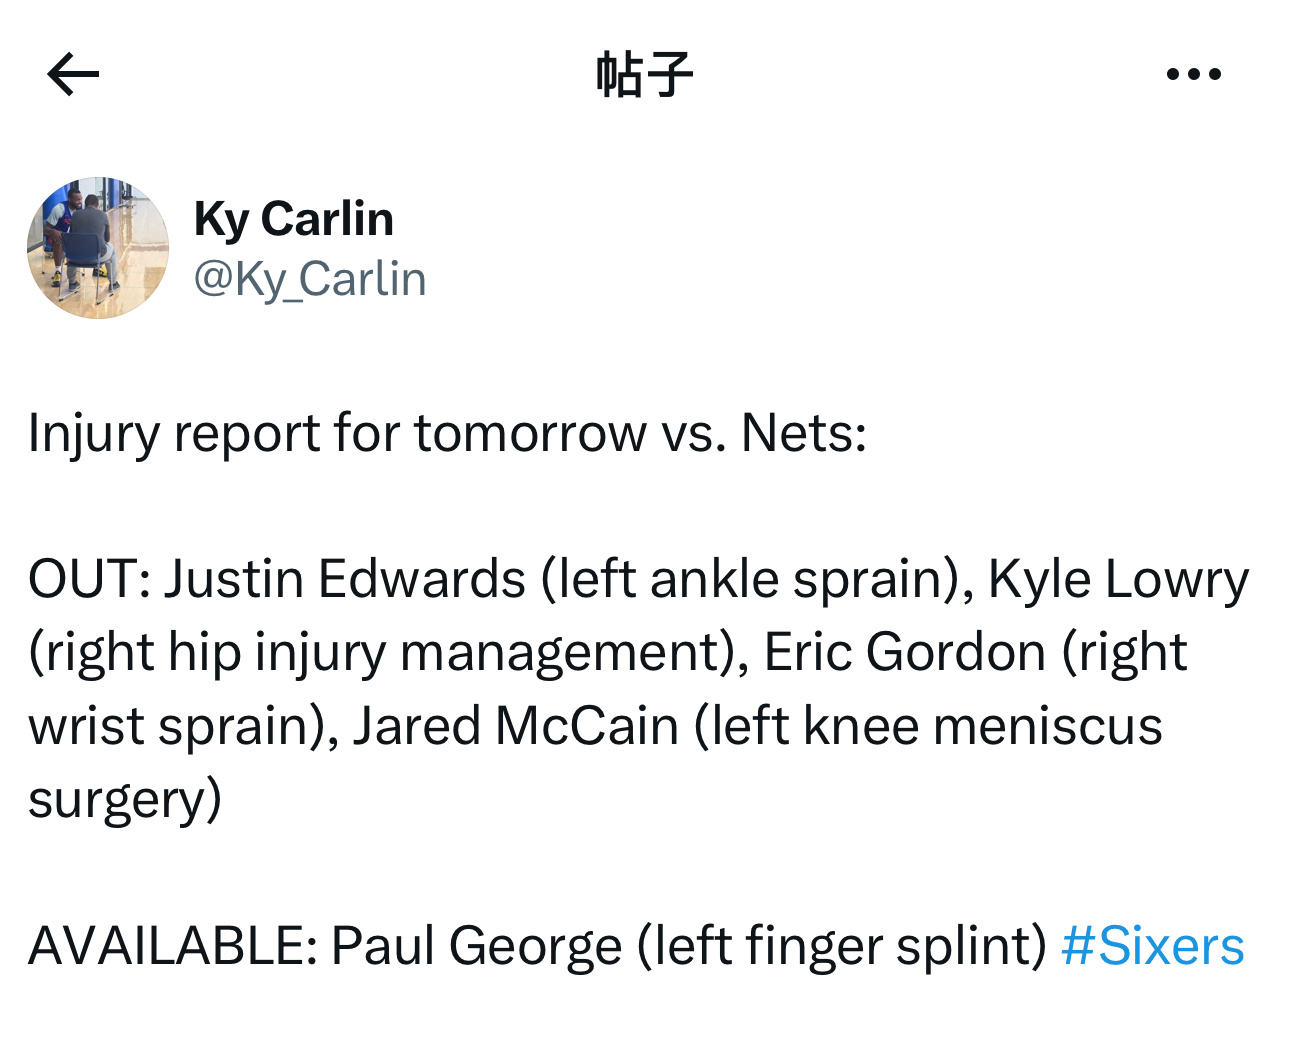Click the text 'left finger splint'
1290x1053 pixels.
[x=842, y=946]
